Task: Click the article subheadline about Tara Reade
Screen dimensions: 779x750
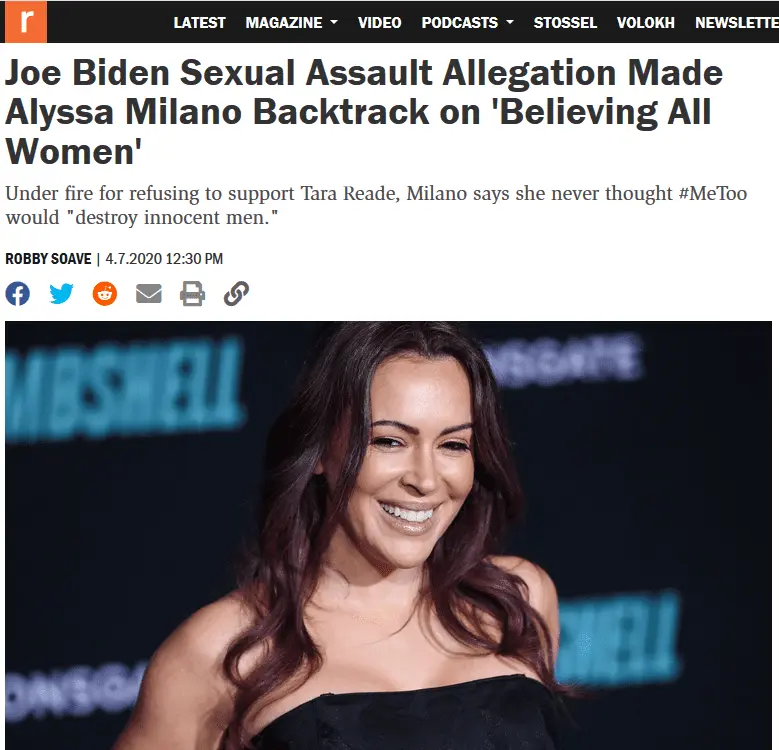Action: point(376,205)
